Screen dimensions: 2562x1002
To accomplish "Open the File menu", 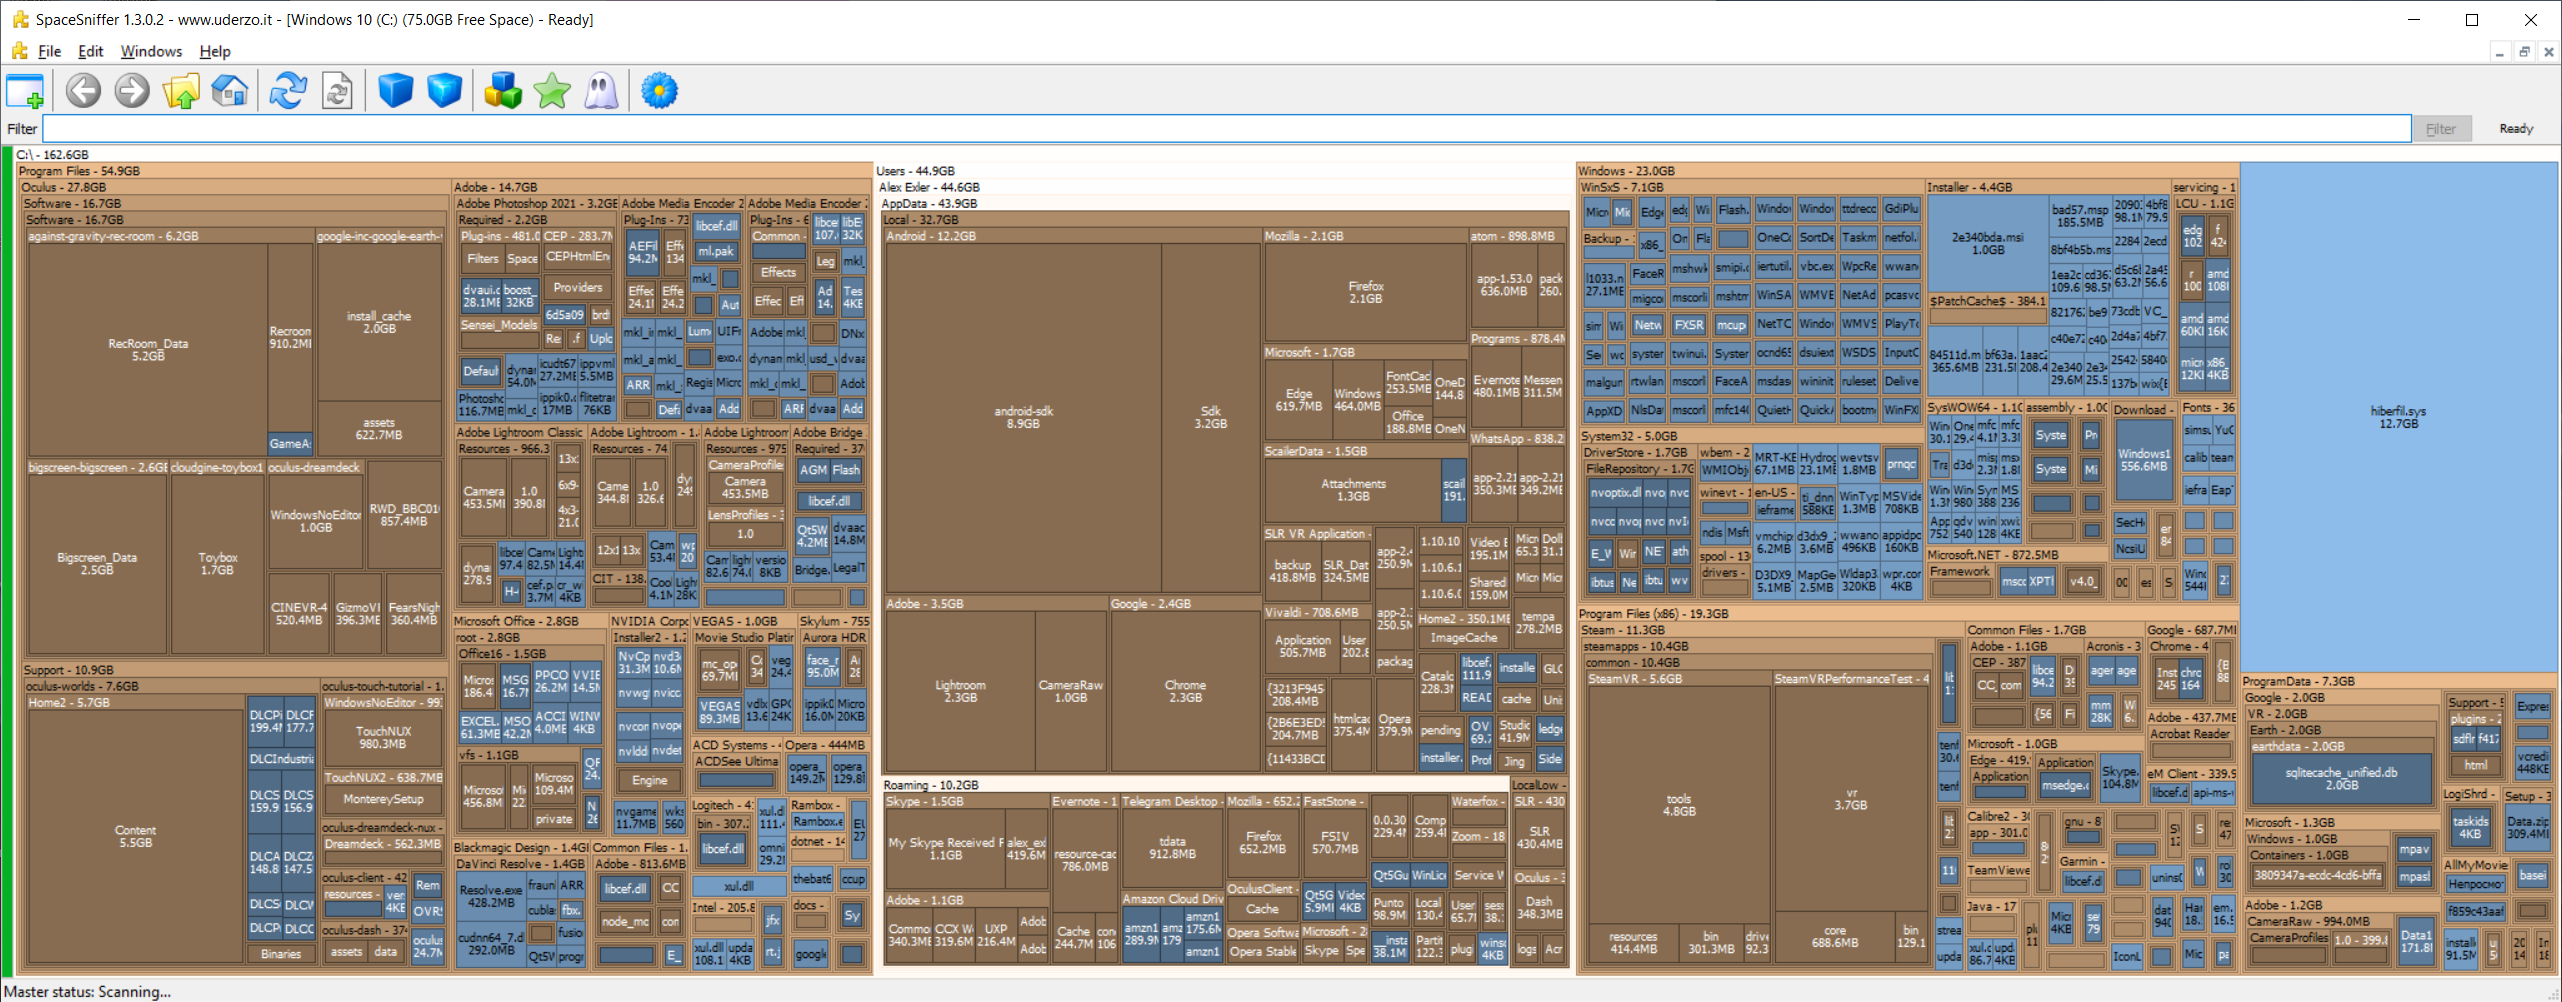I will coord(49,51).
